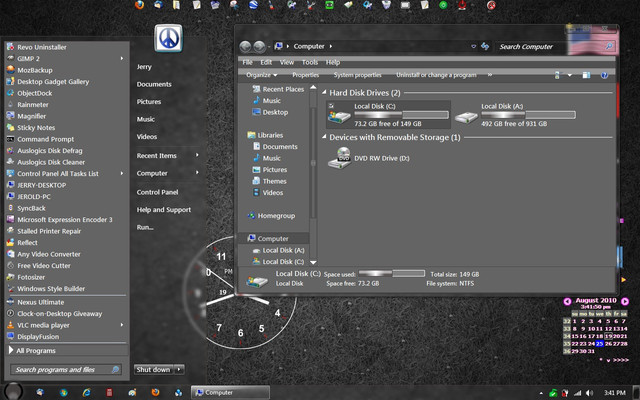The width and height of the screenshot is (640, 400).
Task: Expand Control Panel All Tasks List arrow
Action: 122,173
